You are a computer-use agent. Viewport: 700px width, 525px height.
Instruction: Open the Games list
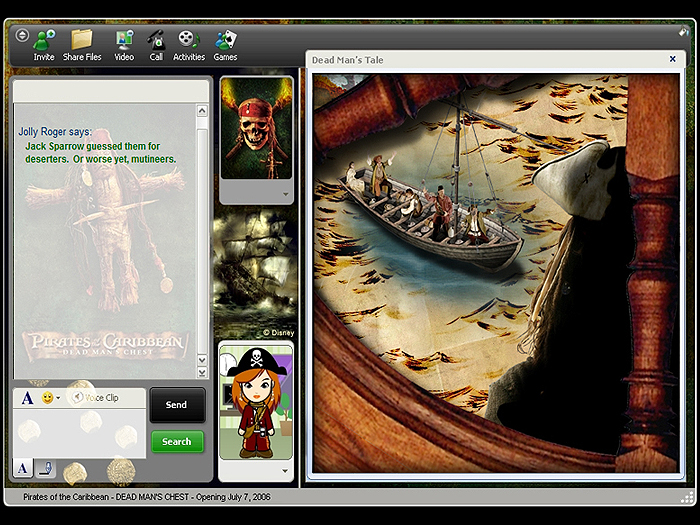coord(225,46)
